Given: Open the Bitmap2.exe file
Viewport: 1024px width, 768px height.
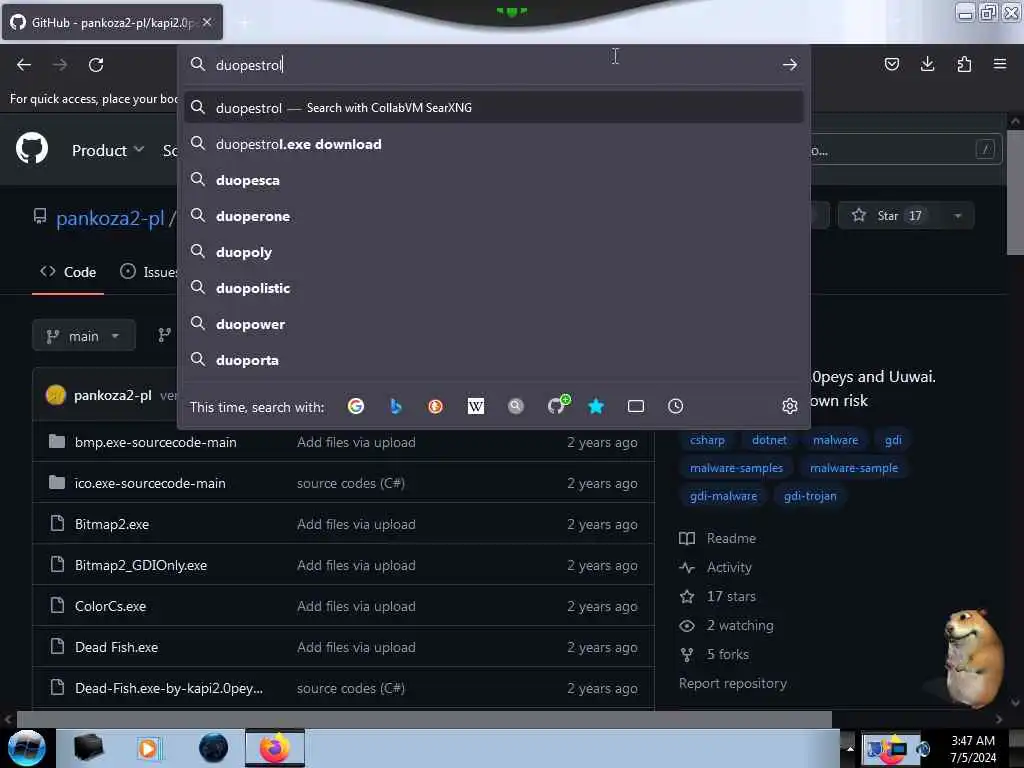Looking at the screenshot, I should point(112,524).
